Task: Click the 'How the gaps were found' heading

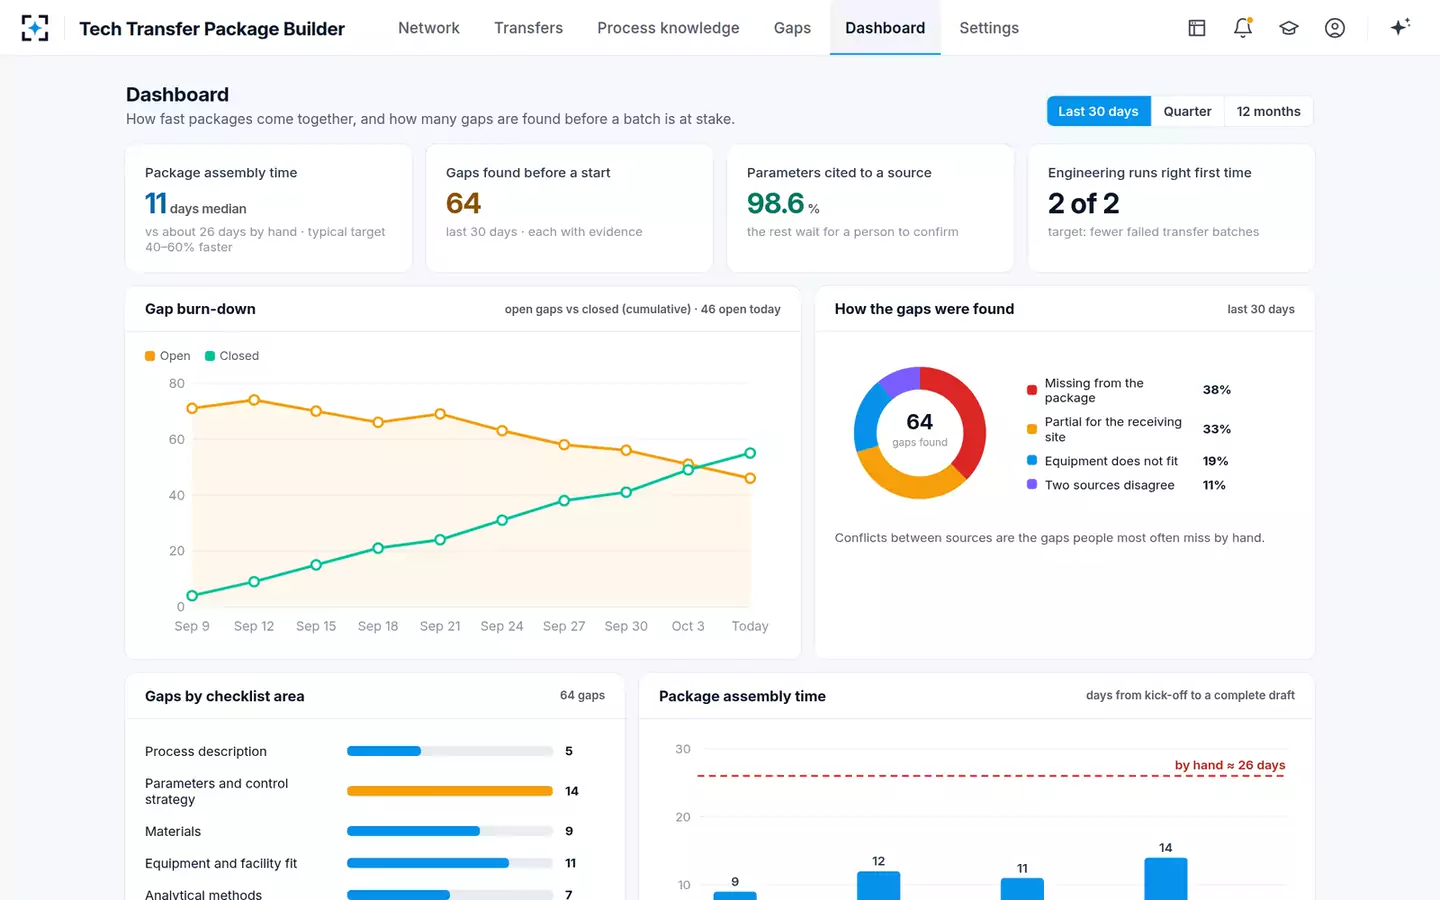Action: (924, 309)
